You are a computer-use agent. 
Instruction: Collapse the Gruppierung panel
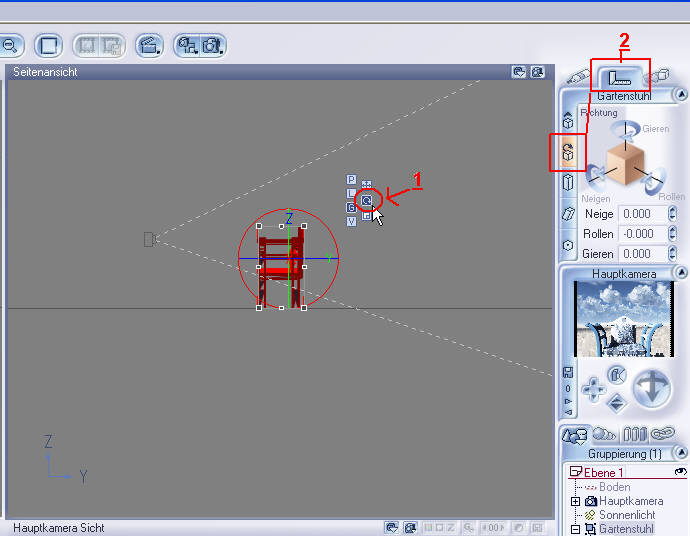tap(681, 453)
